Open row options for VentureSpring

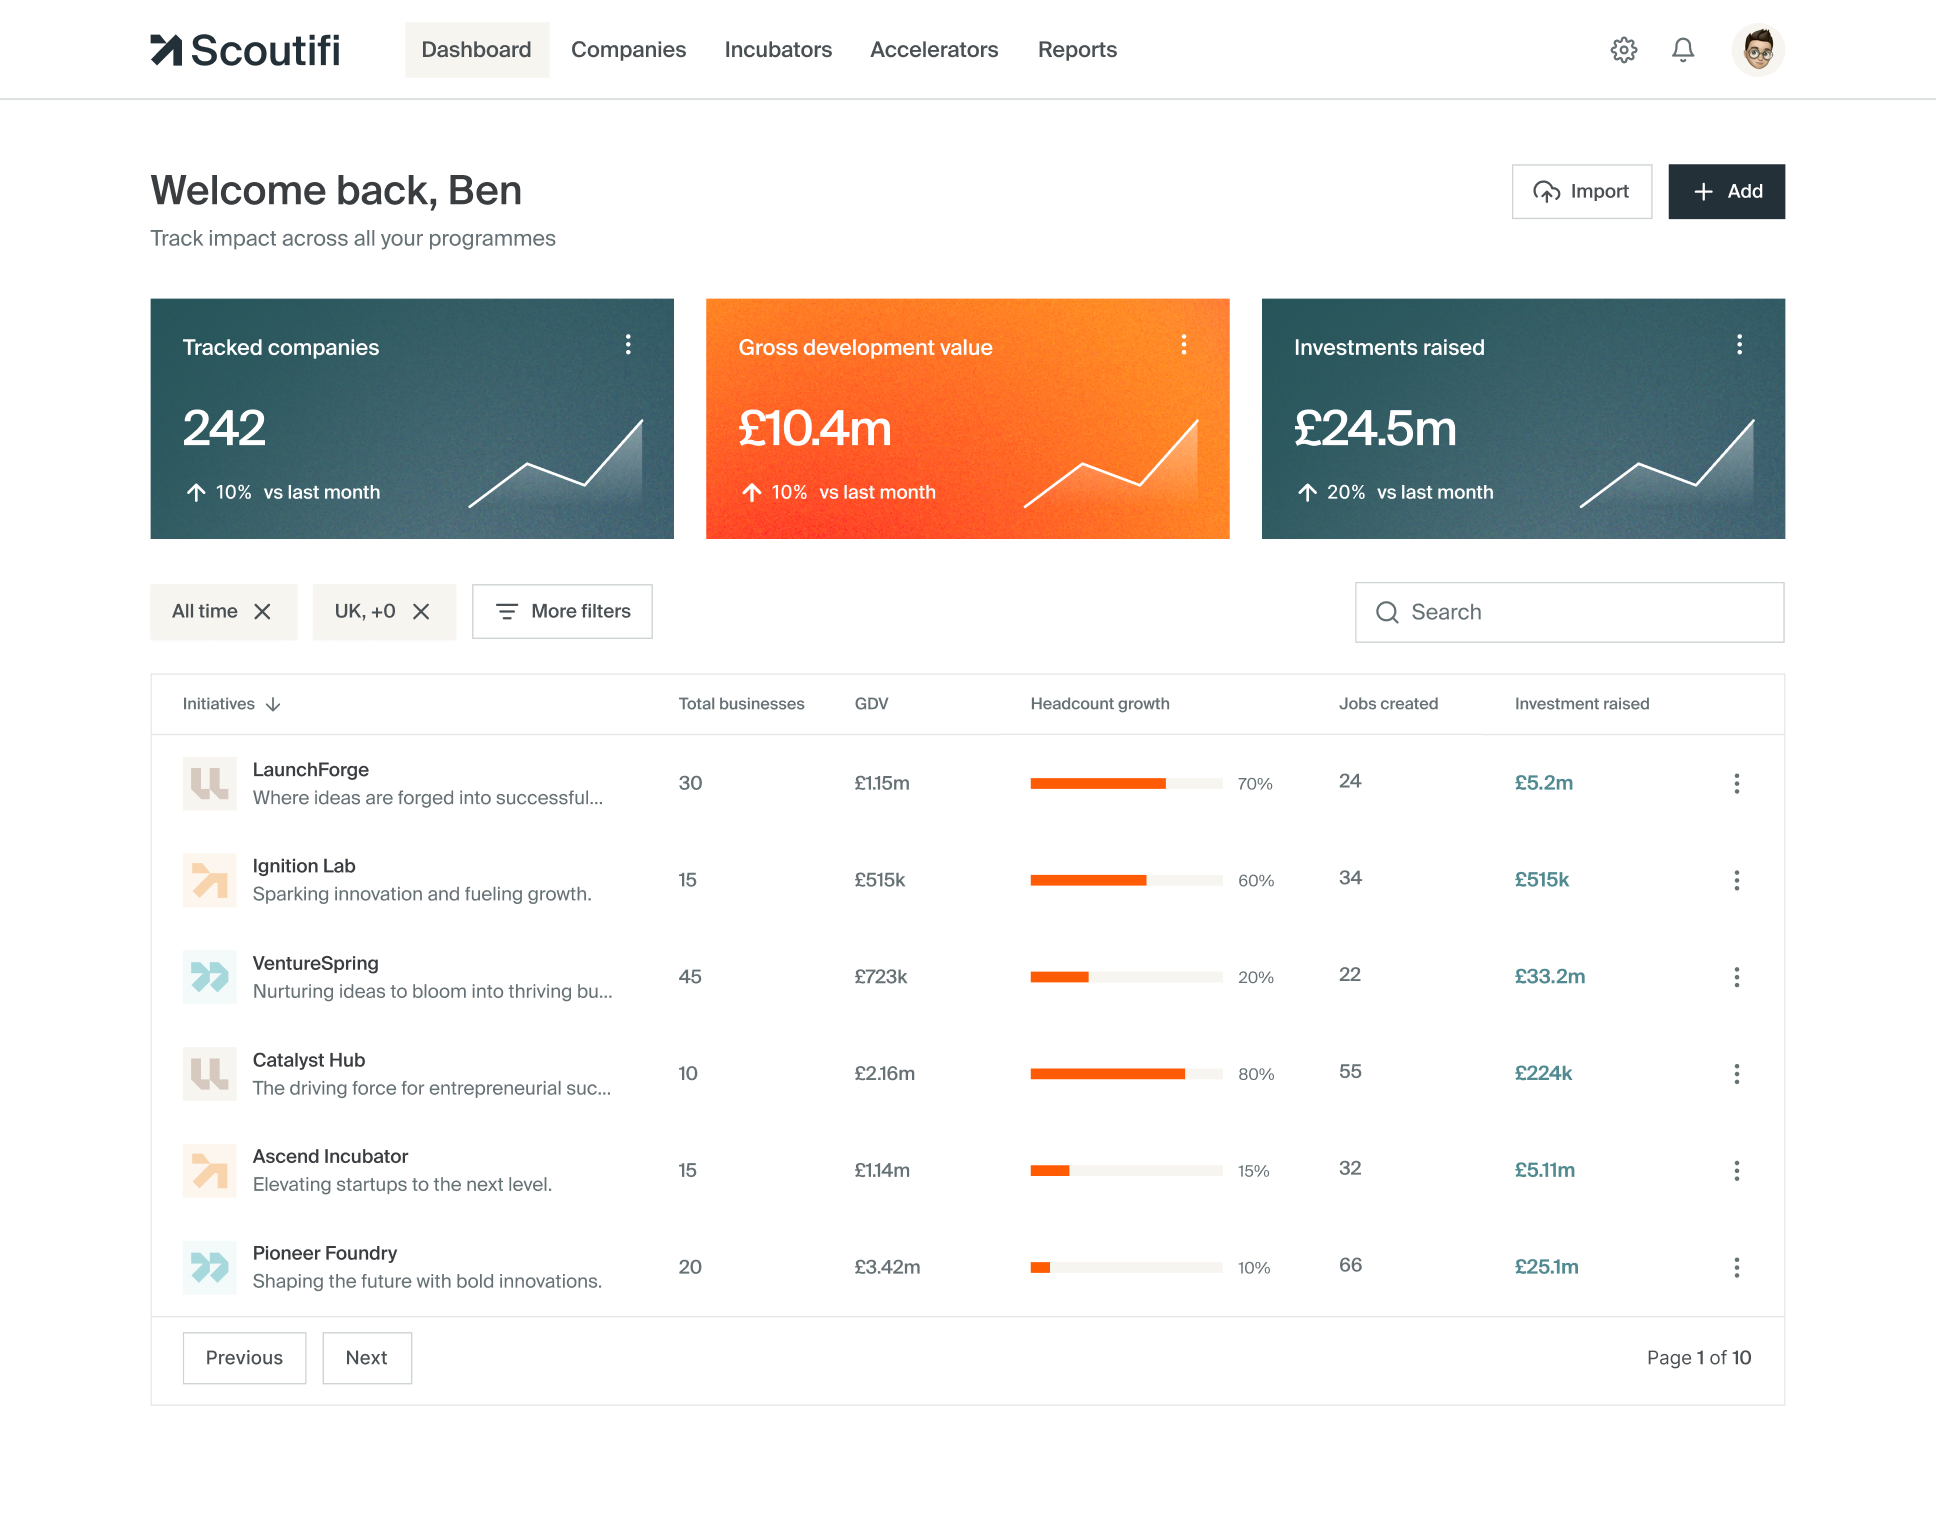tap(1736, 977)
